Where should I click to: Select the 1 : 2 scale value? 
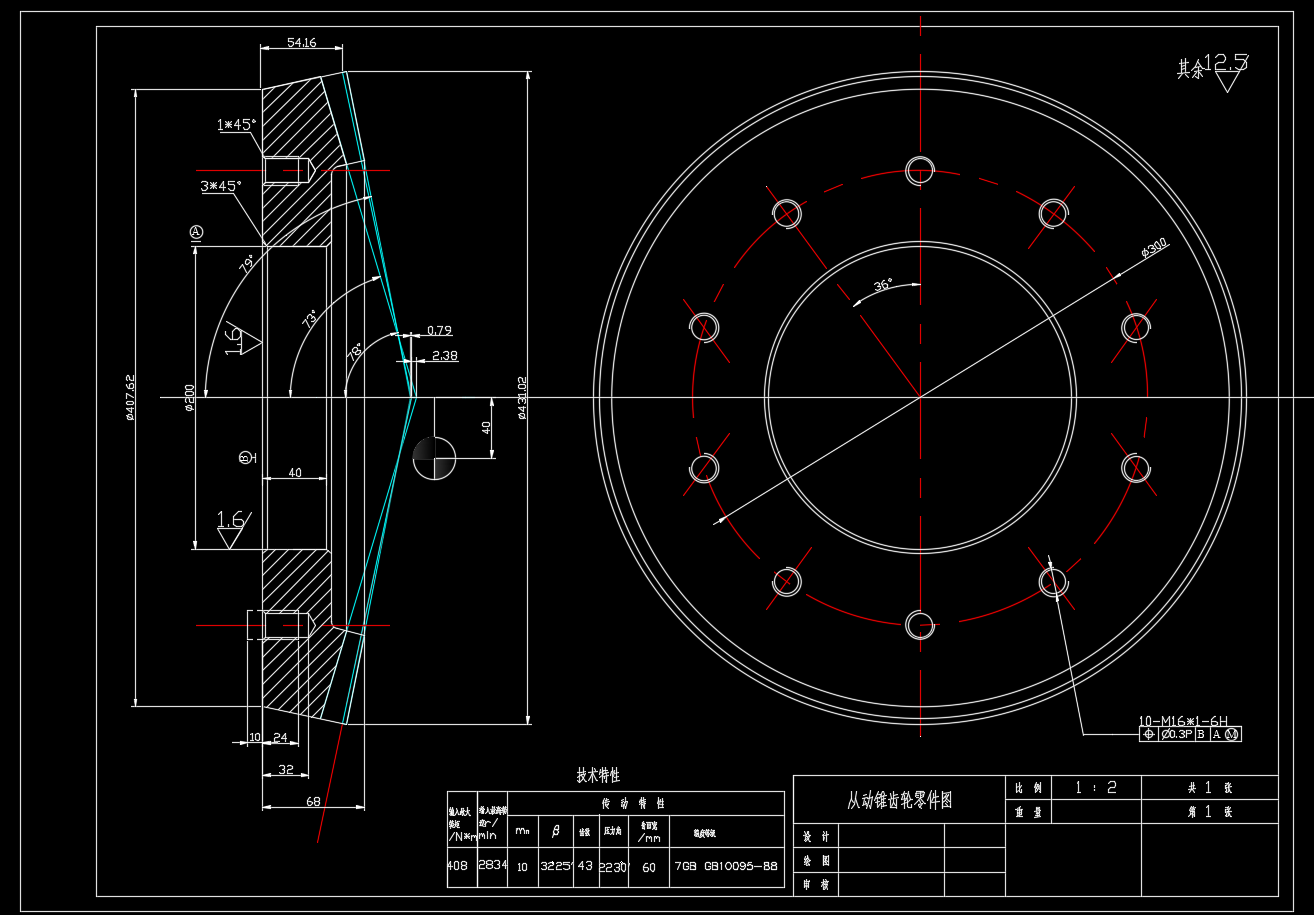(x=1096, y=787)
